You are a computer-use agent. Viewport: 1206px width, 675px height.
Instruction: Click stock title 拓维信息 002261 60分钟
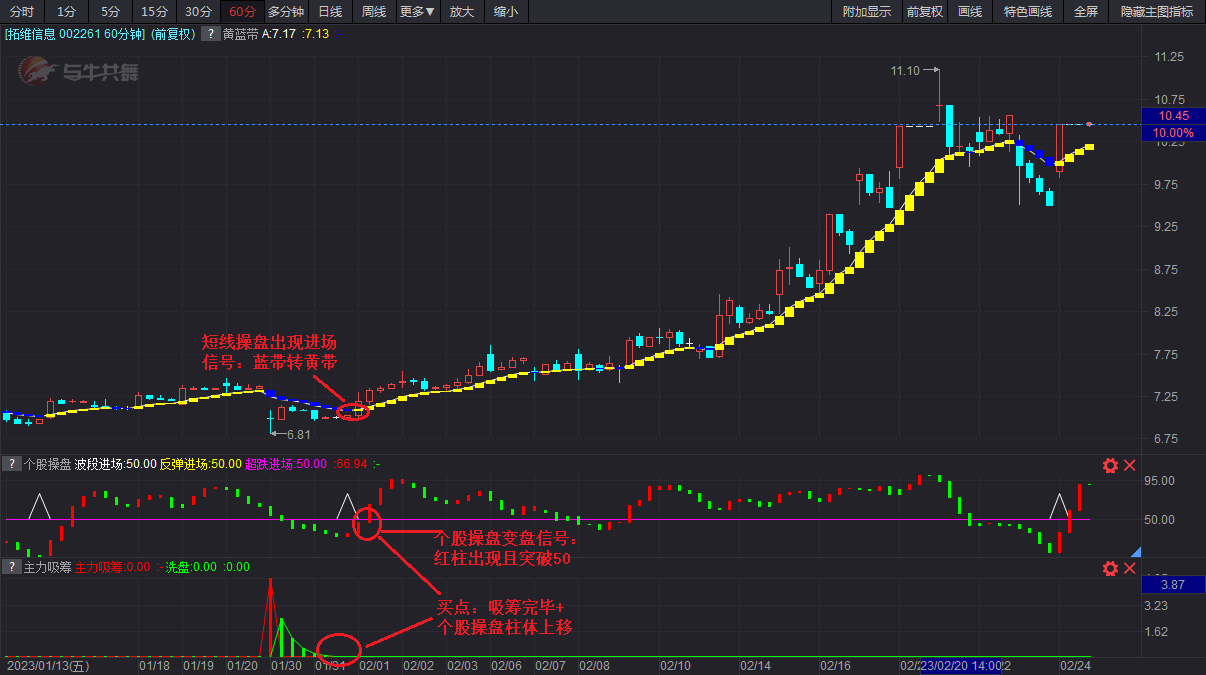76,33
